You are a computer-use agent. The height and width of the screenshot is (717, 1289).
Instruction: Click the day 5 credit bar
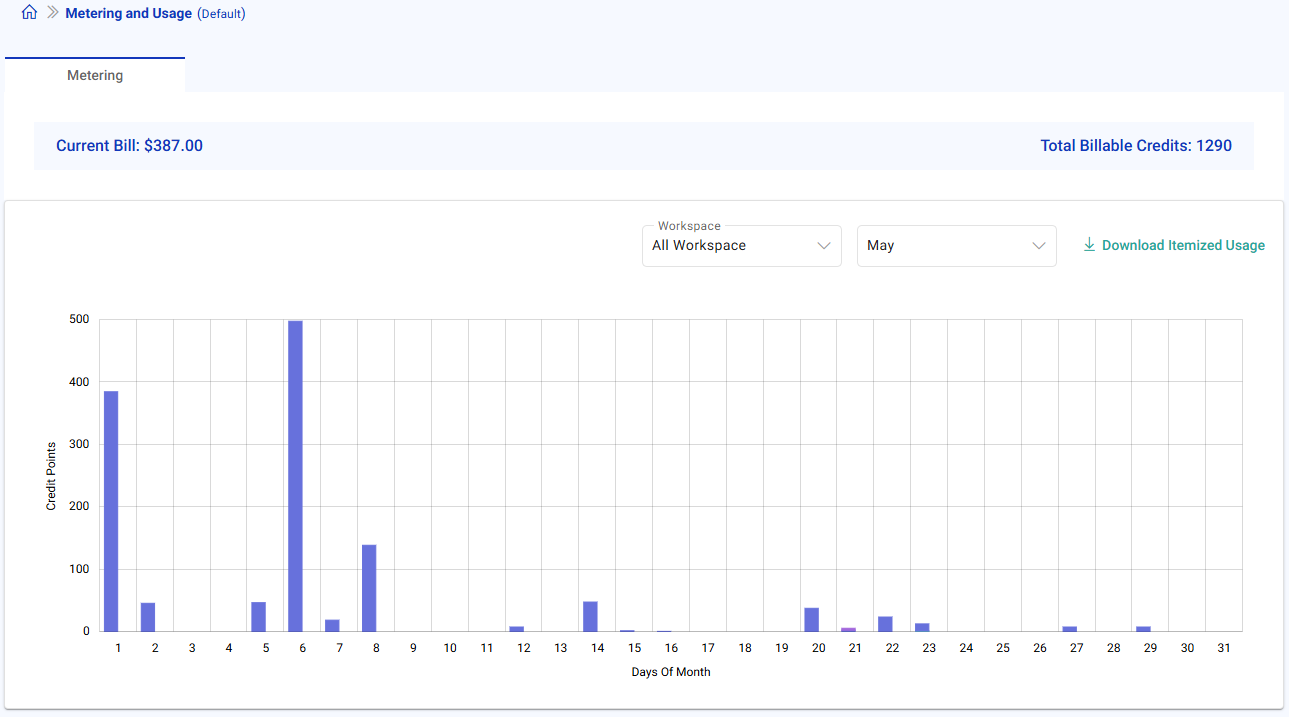pyautogui.click(x=258, y=616)
